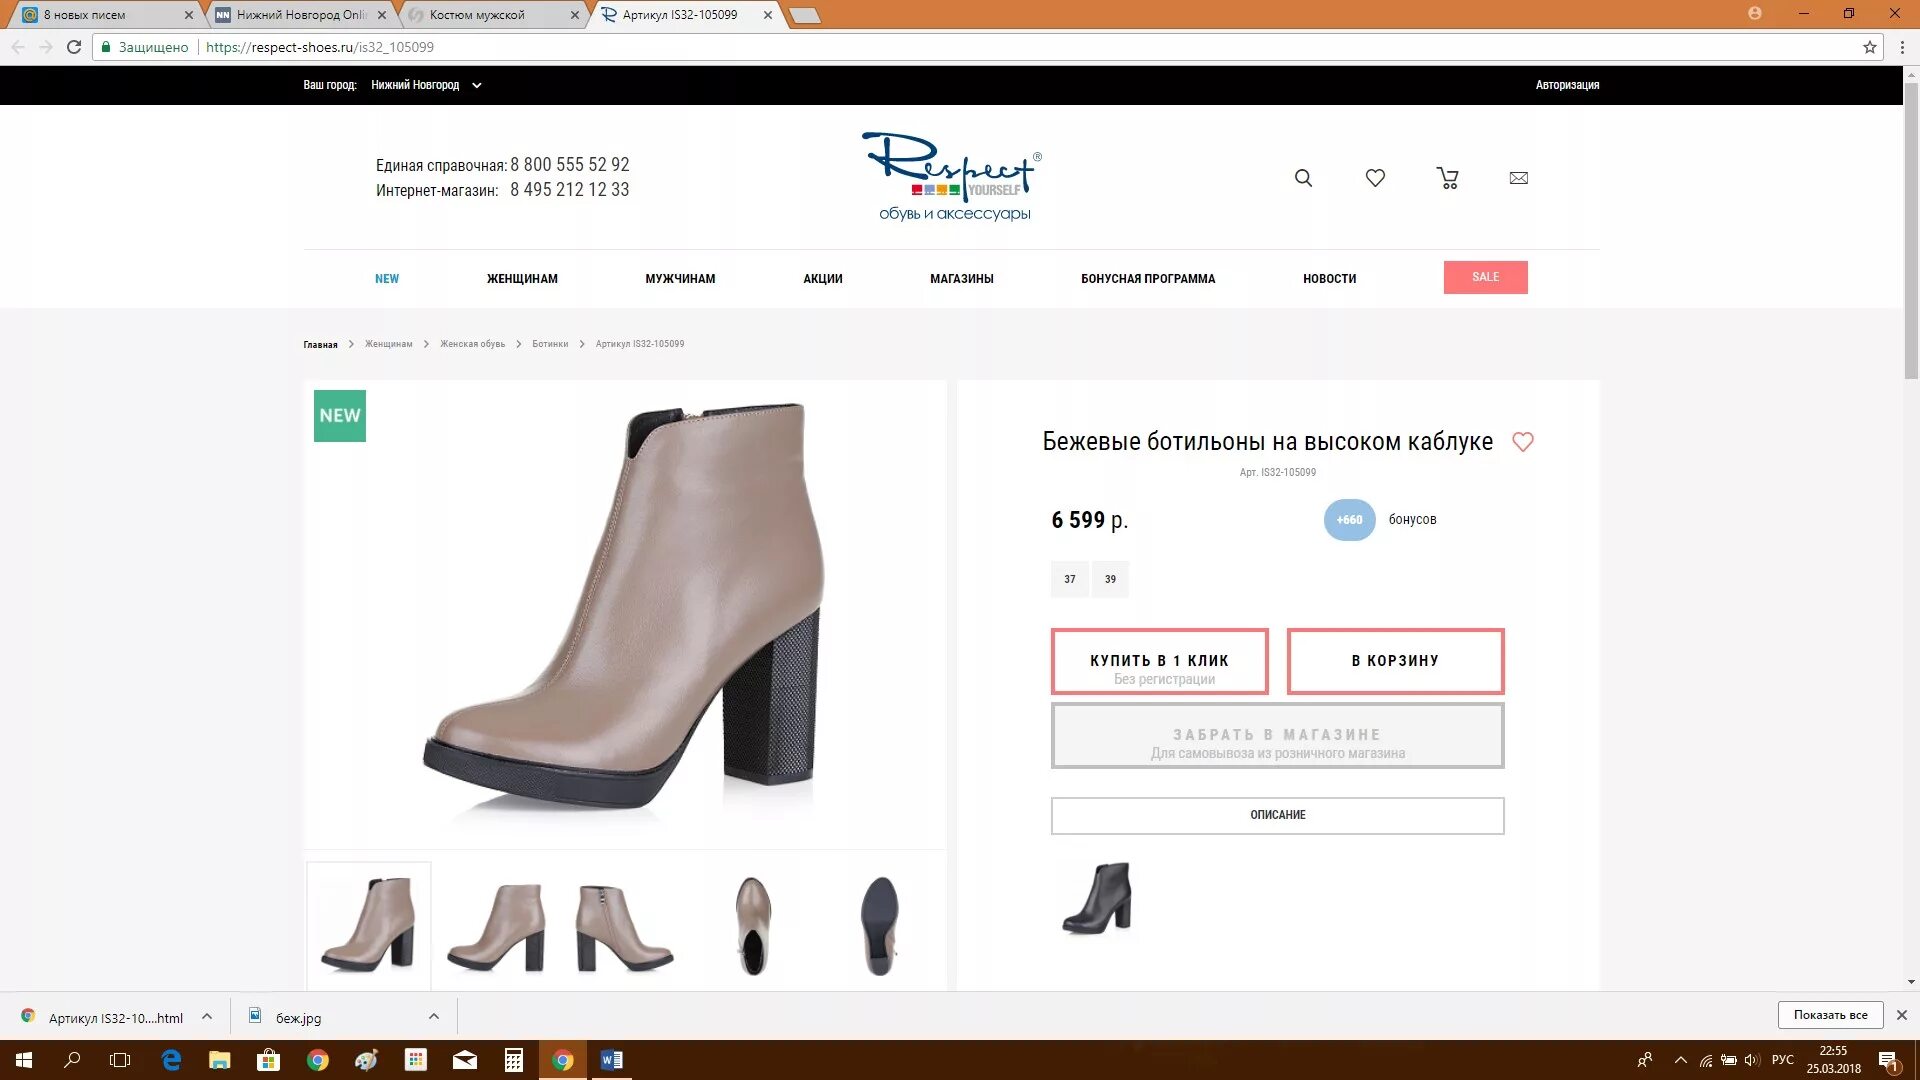Bookmark page with the star icon
The width and height of the screenshot is (1920, 1080).
pos(1869,47)
